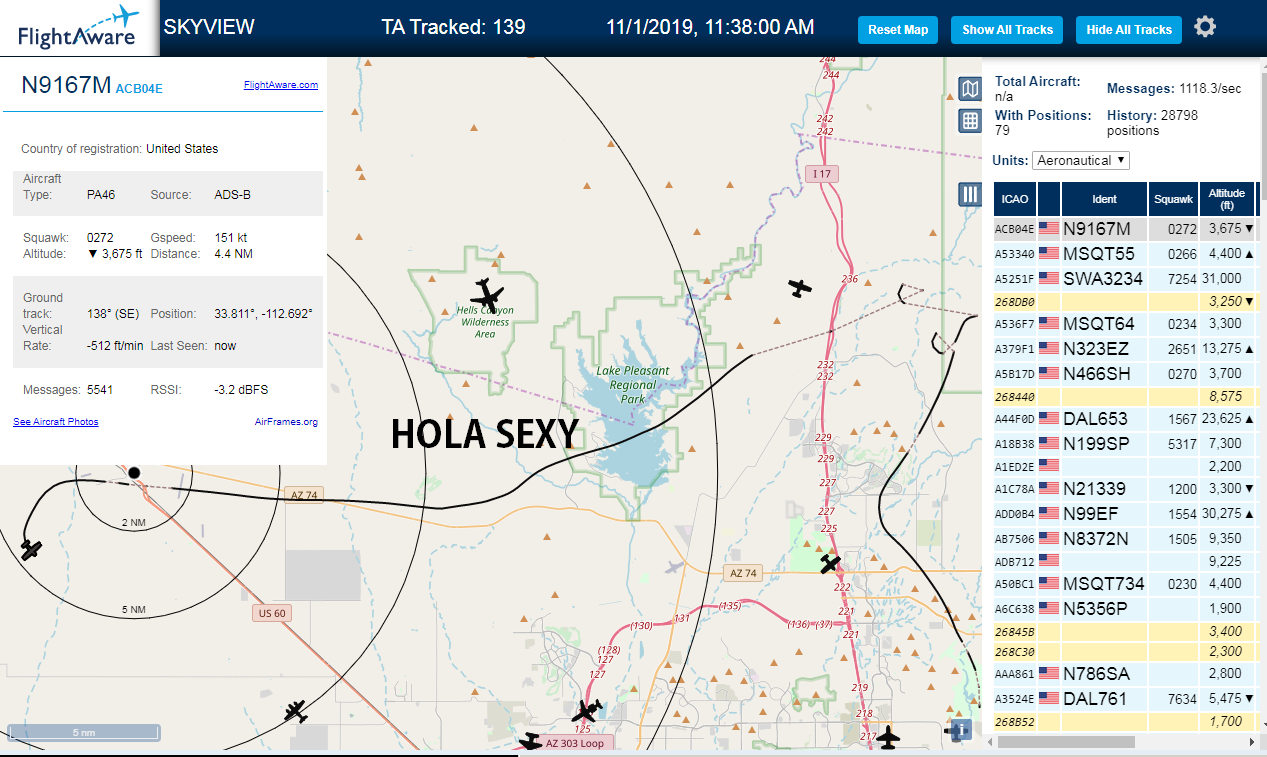Sort table by Squawk column header
The width and height of the screenshot is (1267, 757).
click(1173, 199)
